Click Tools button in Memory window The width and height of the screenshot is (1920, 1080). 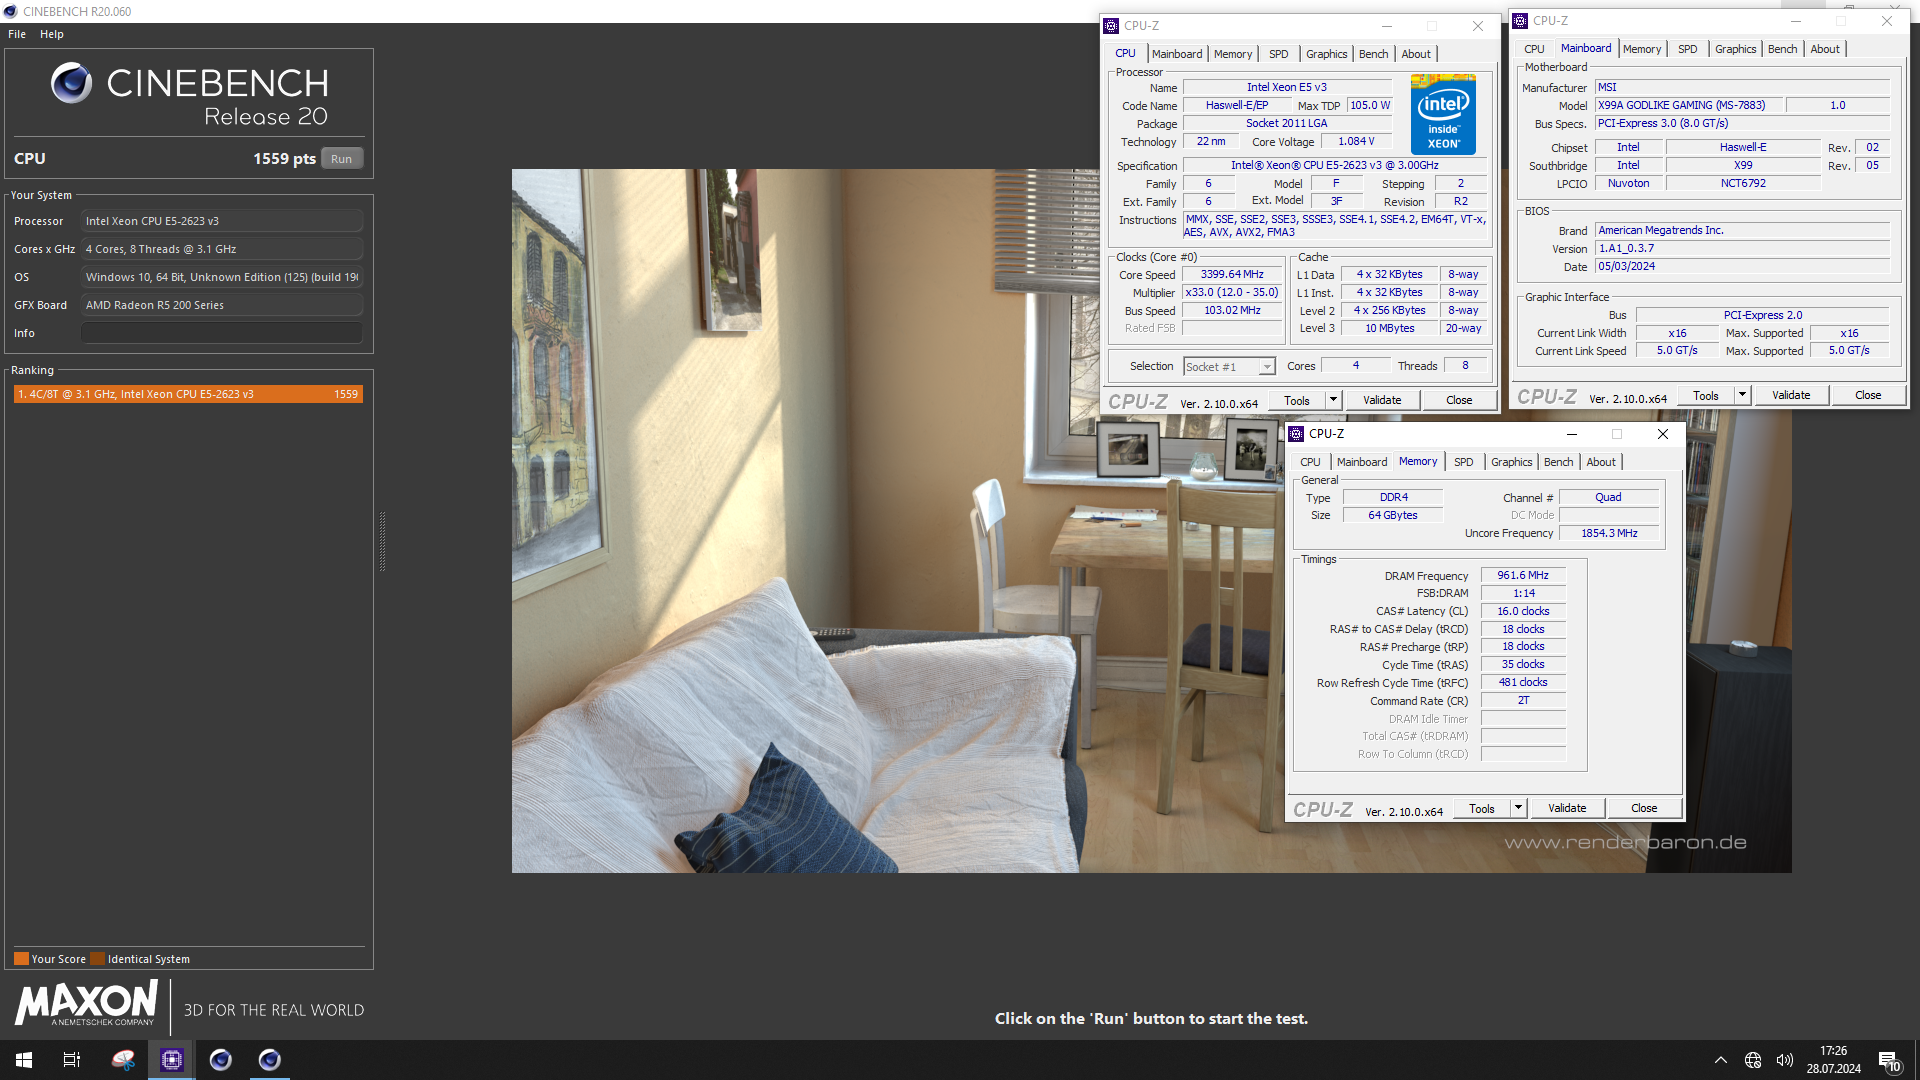pyautogui.click(x=1482, y=808)
